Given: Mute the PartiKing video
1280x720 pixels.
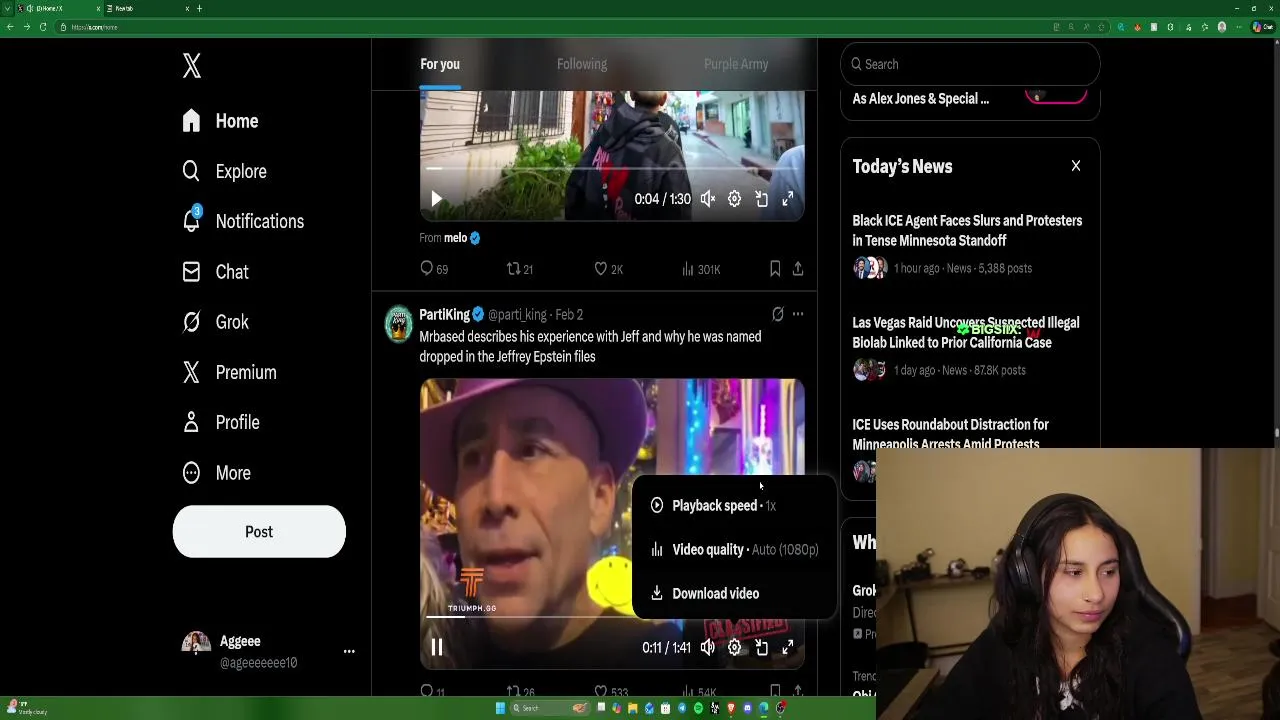Looking at the screenshot, I should (x=708, y=648).
